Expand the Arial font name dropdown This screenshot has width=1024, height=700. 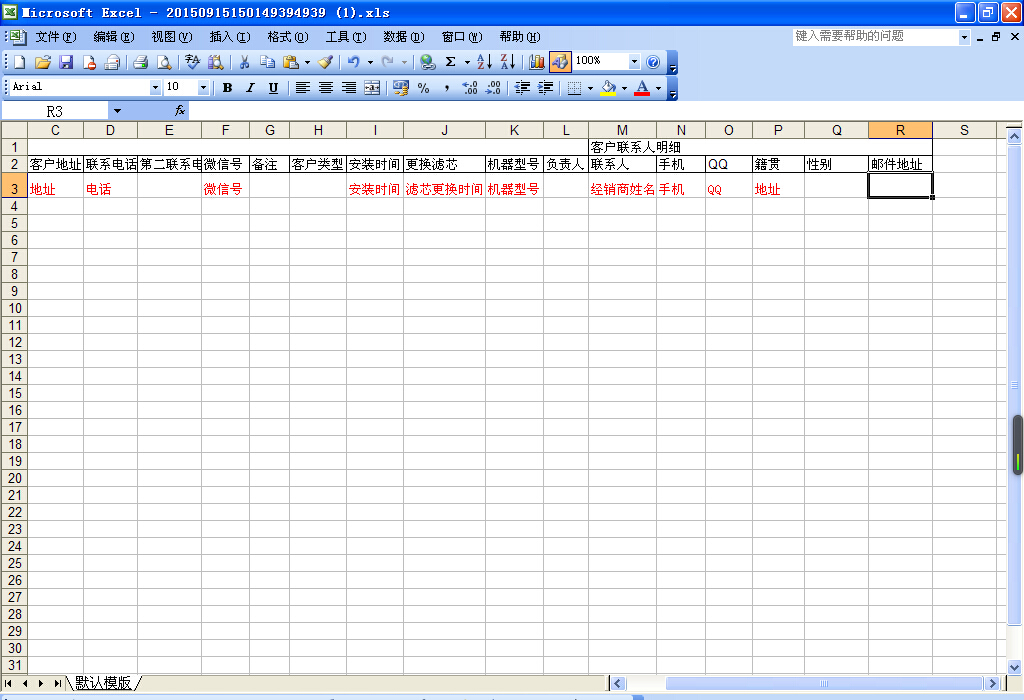coord(155,88)
